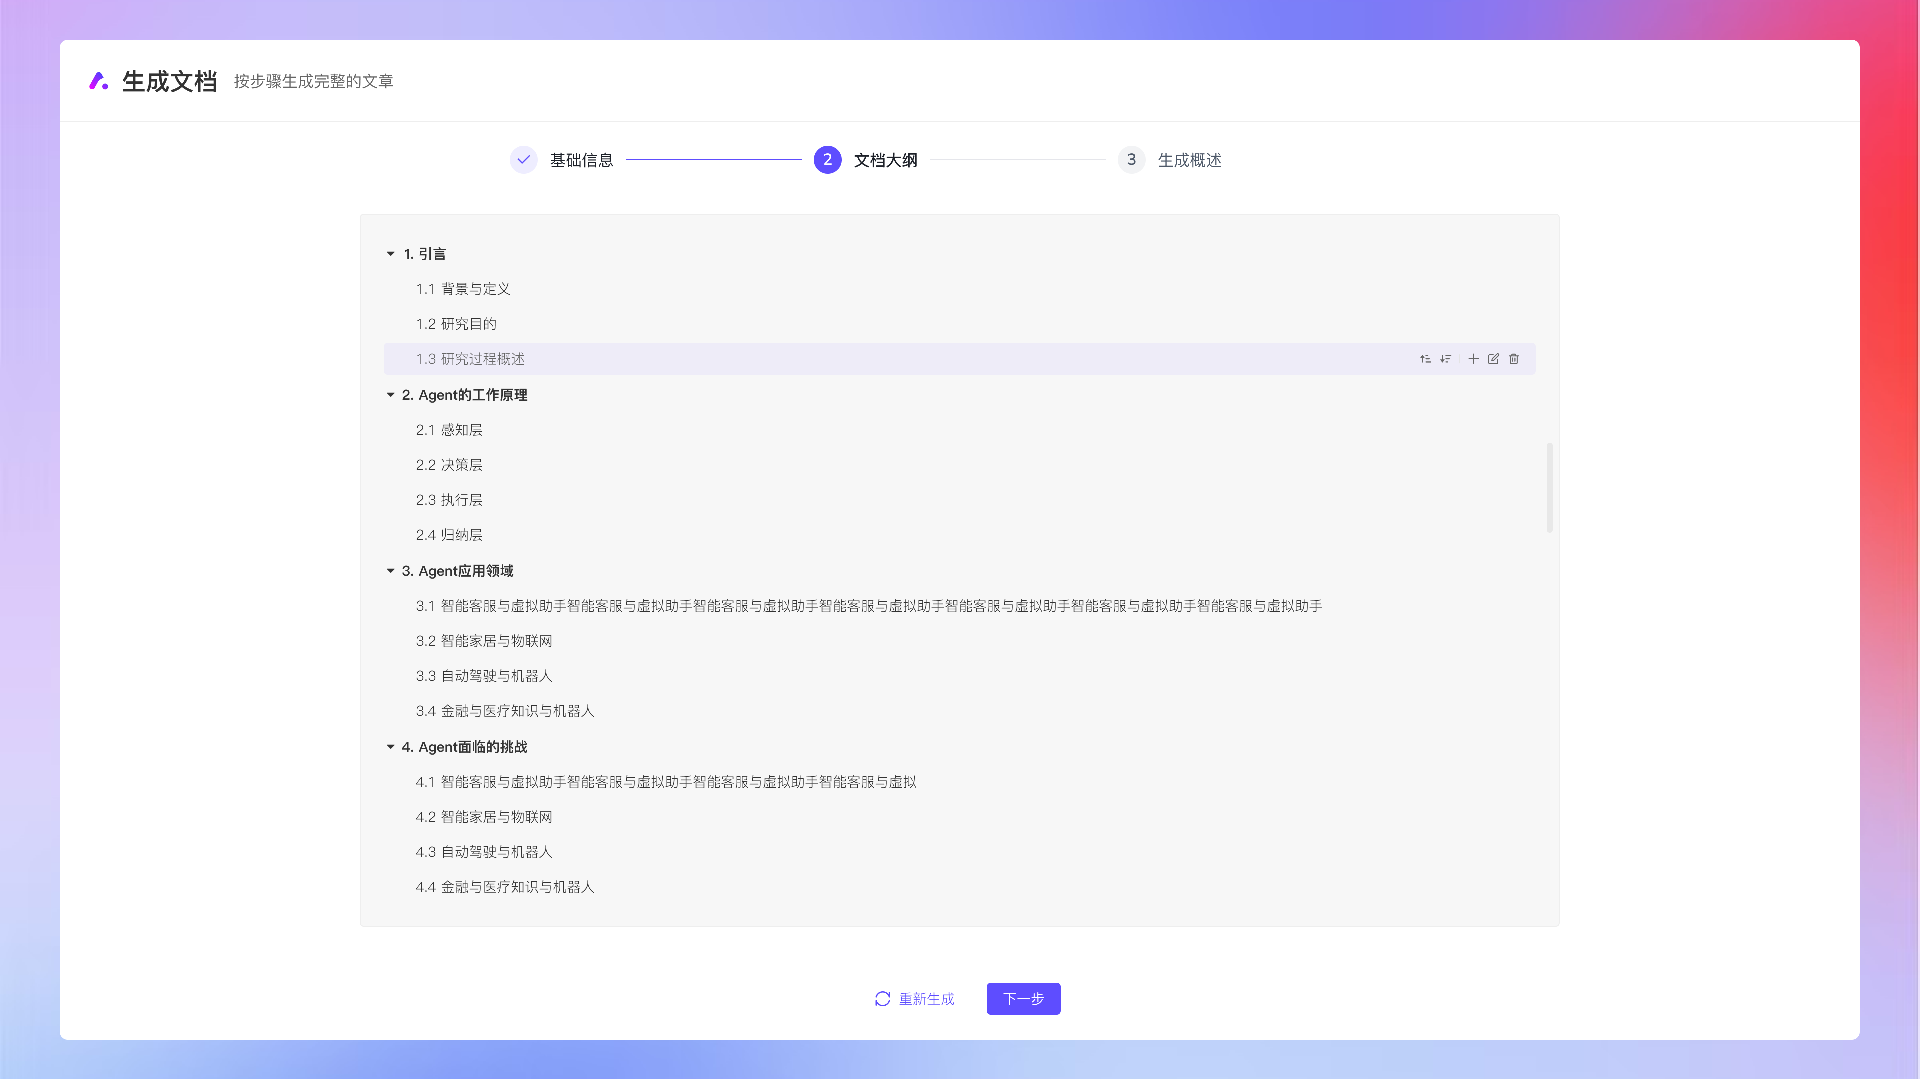The height and width of the screenshot is (1080, 1920).
Task: Edit the 1.3 研究过程概述 title
Action: 1493,359
